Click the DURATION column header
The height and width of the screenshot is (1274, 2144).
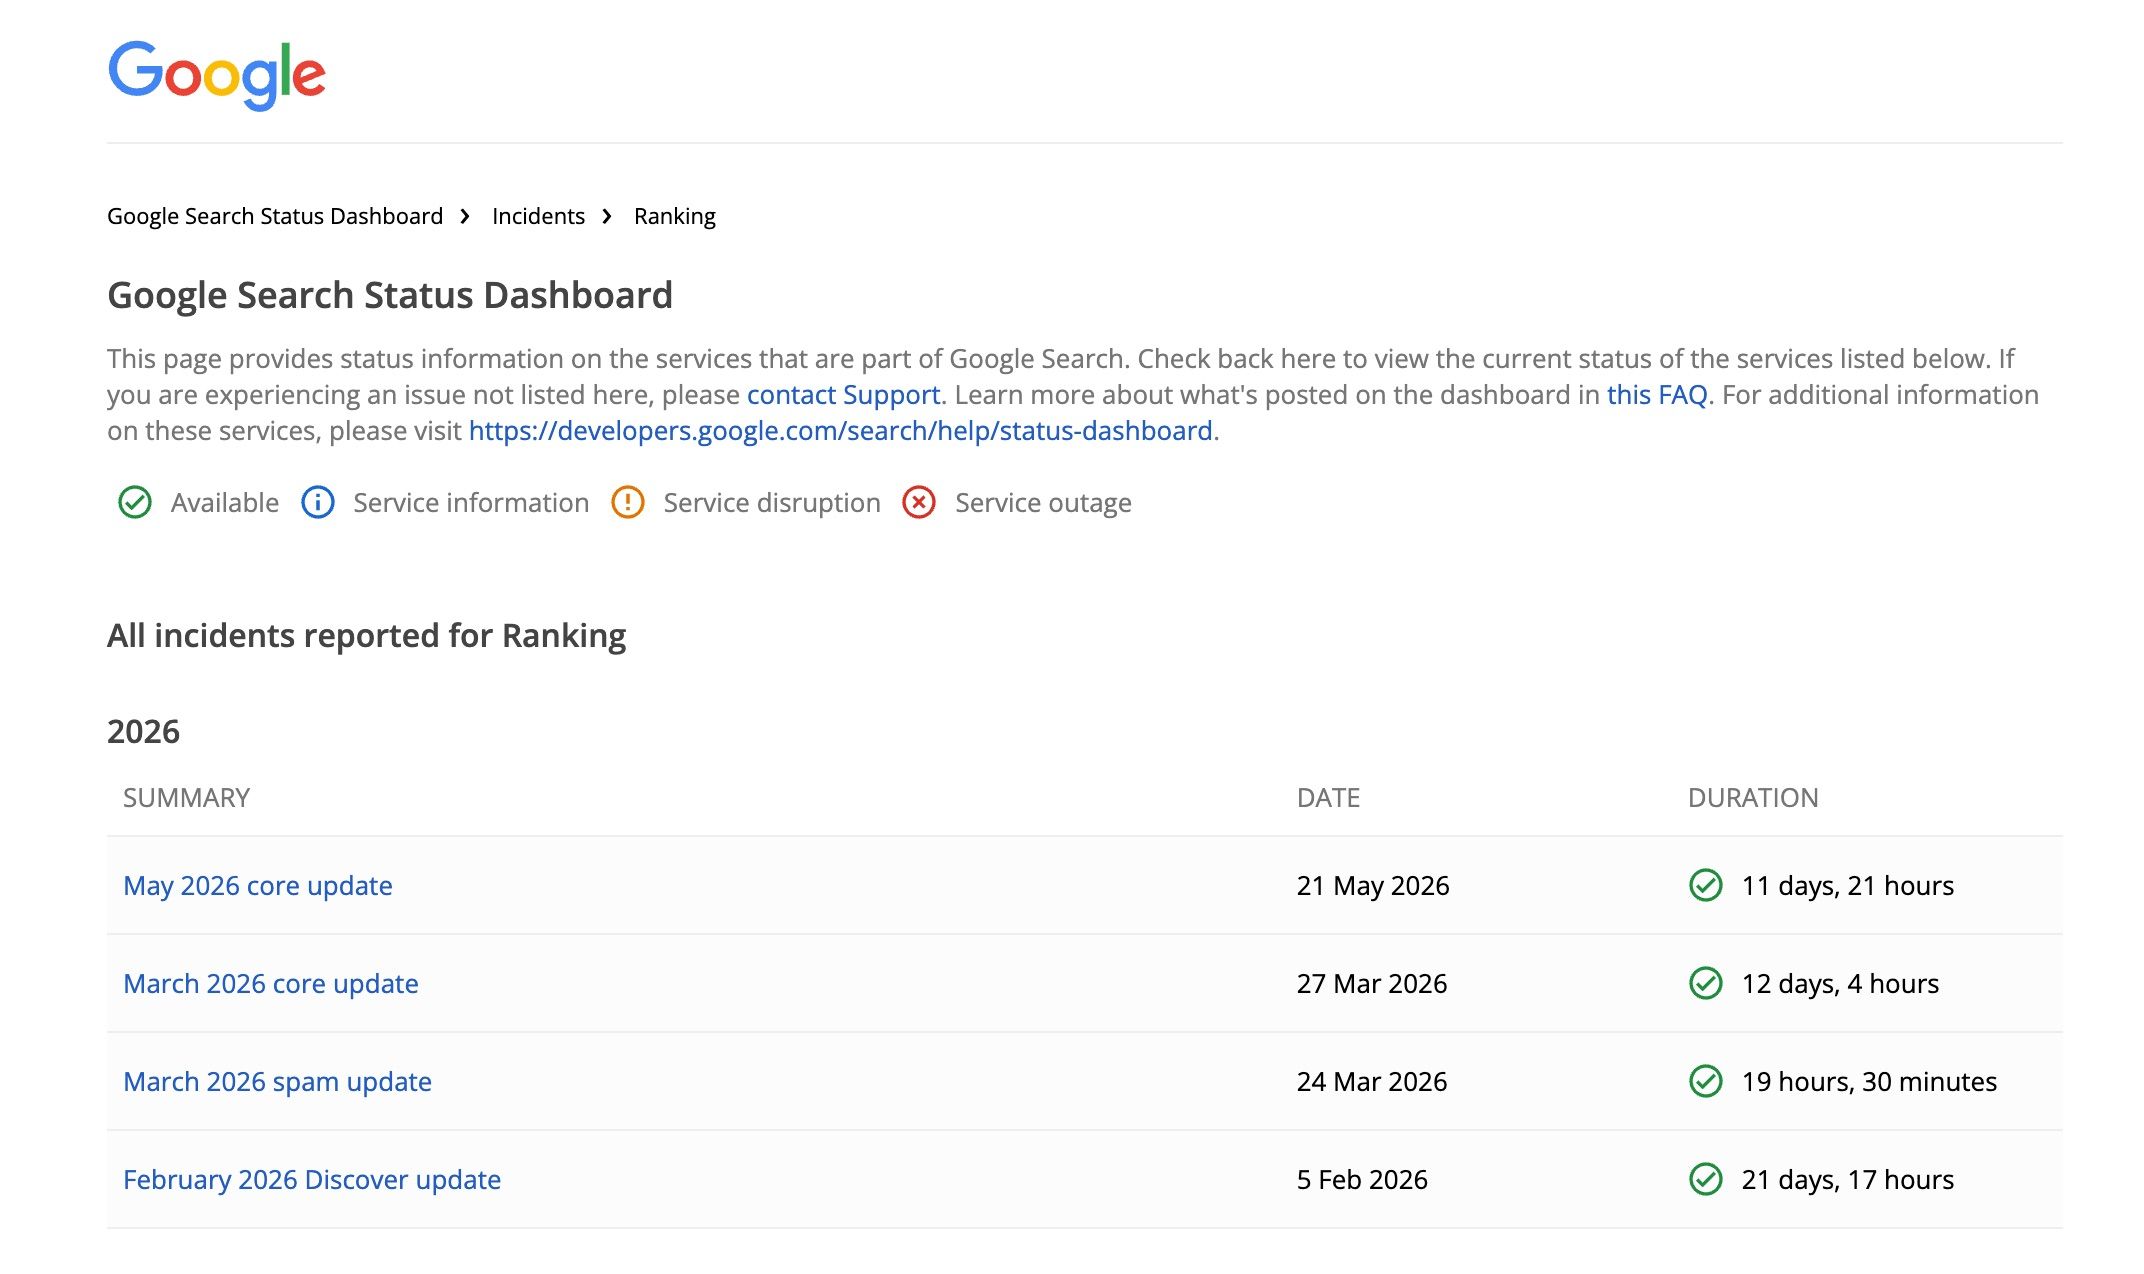click(x=1753, y=797)
